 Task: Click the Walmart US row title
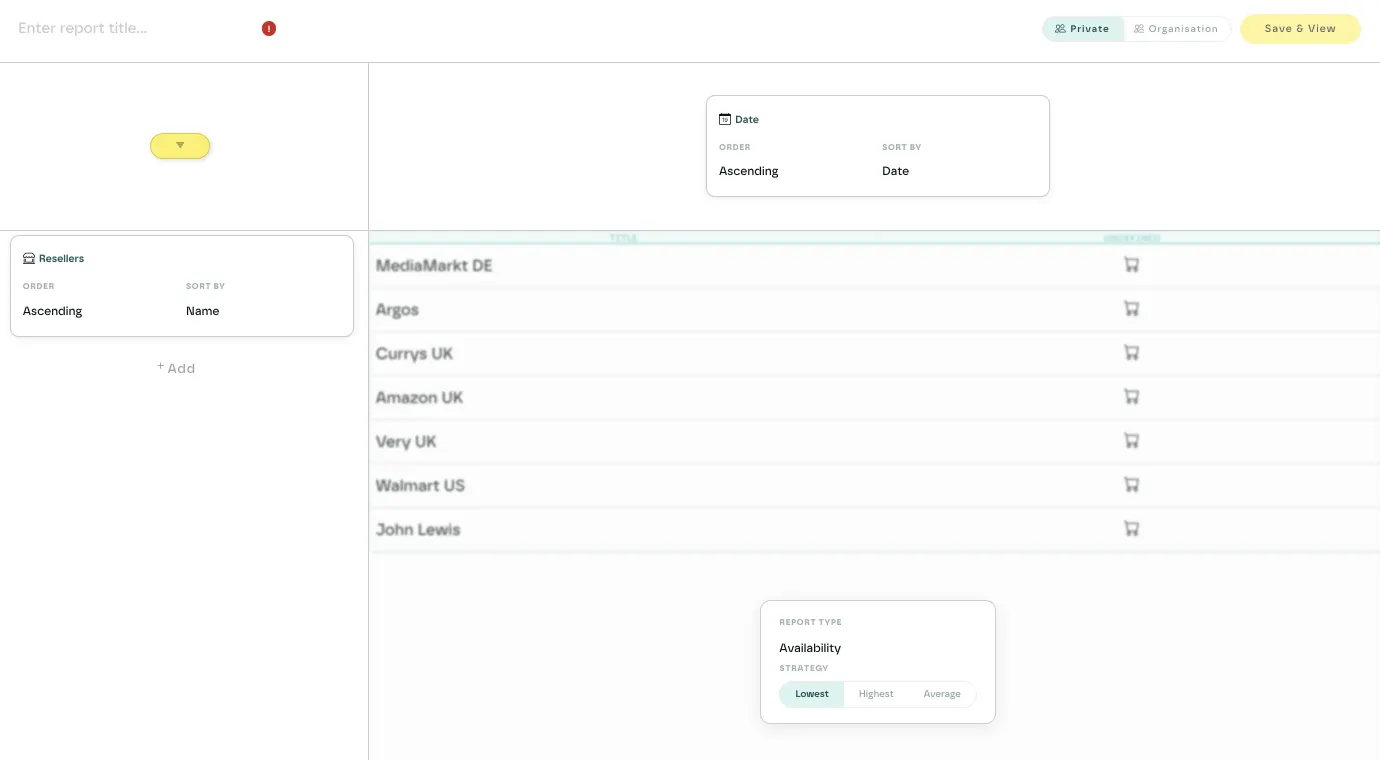420,485
